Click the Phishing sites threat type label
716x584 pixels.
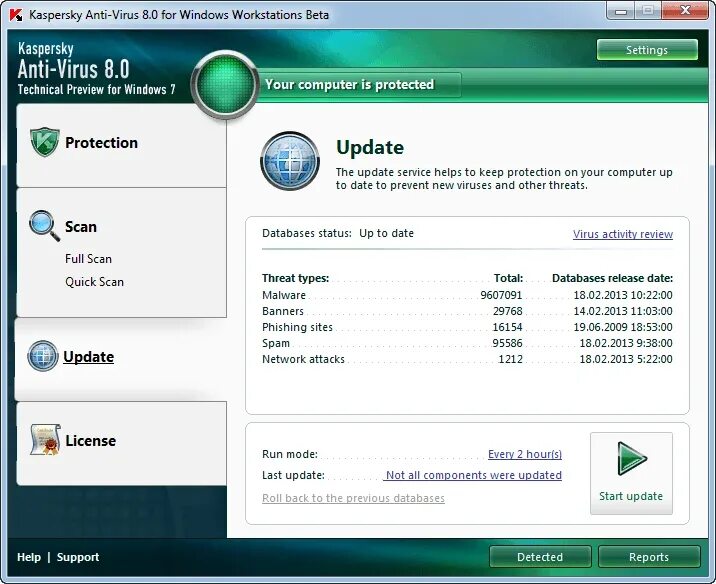[x=297, y=327]
